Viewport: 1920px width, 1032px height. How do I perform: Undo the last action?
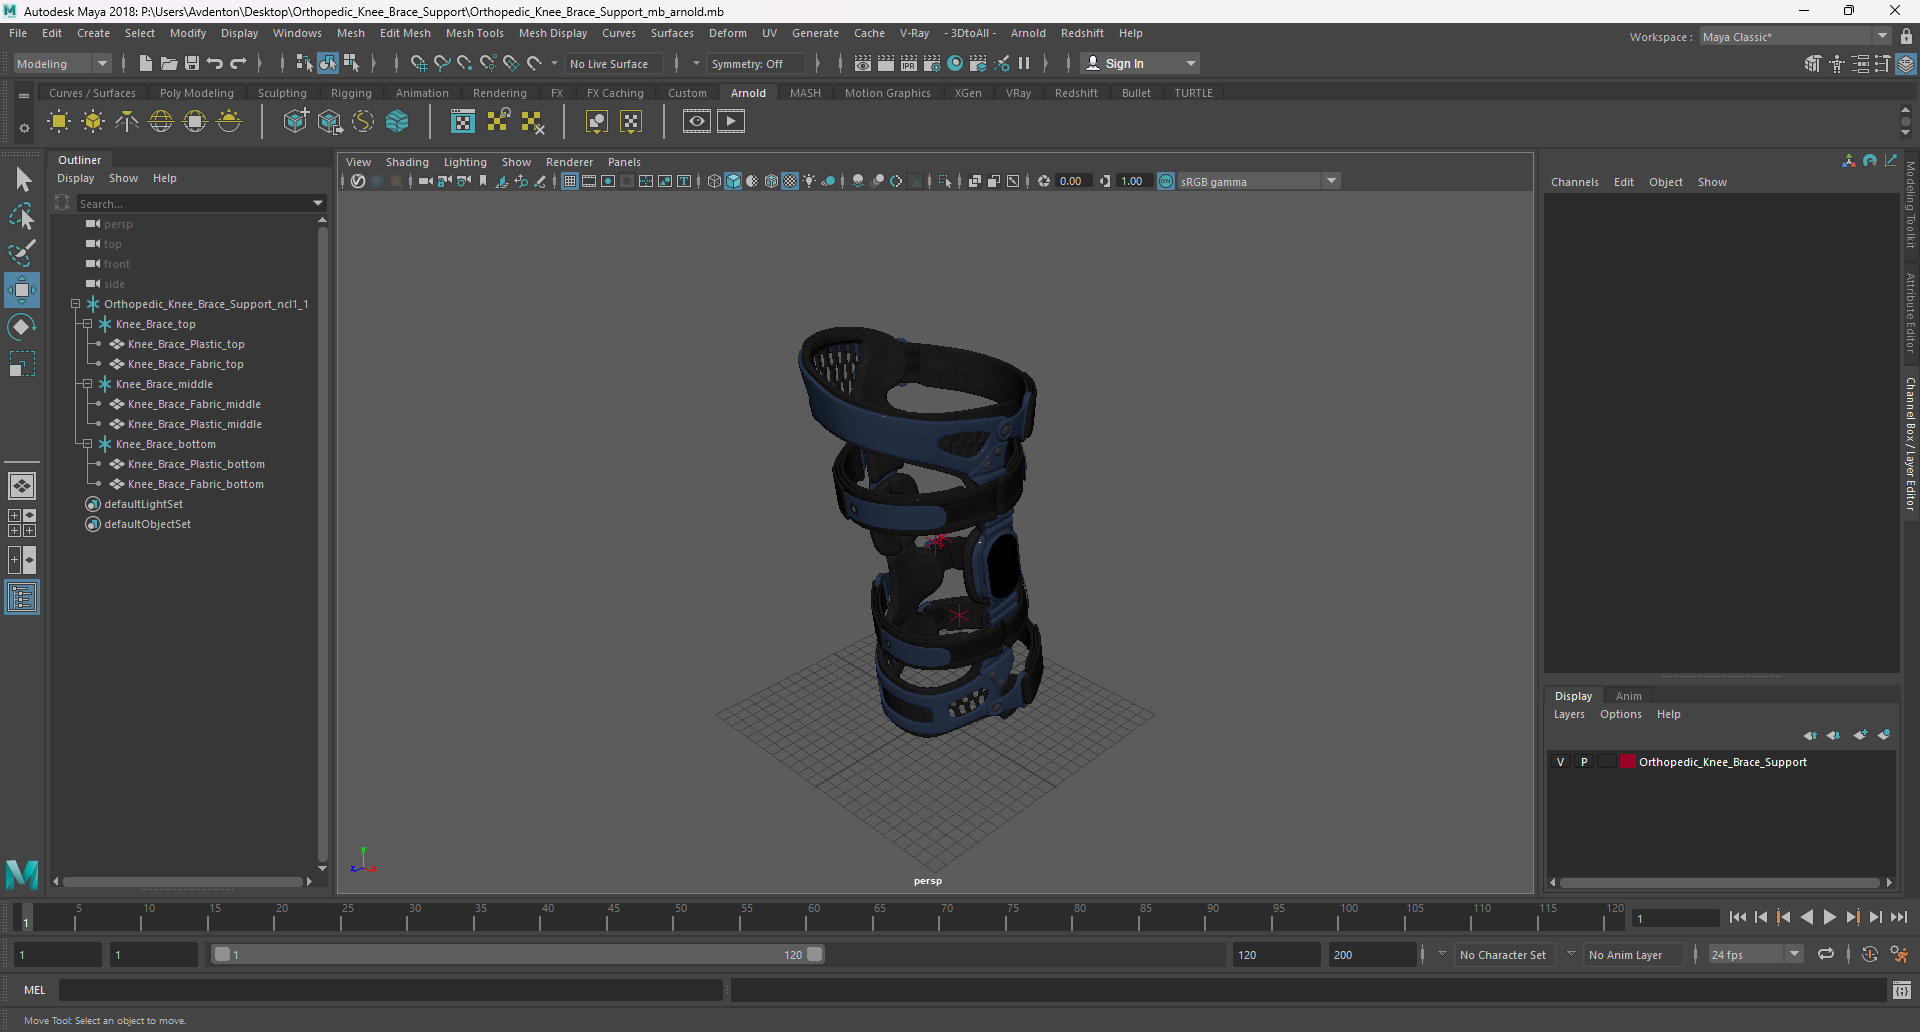tap(215, 63)
